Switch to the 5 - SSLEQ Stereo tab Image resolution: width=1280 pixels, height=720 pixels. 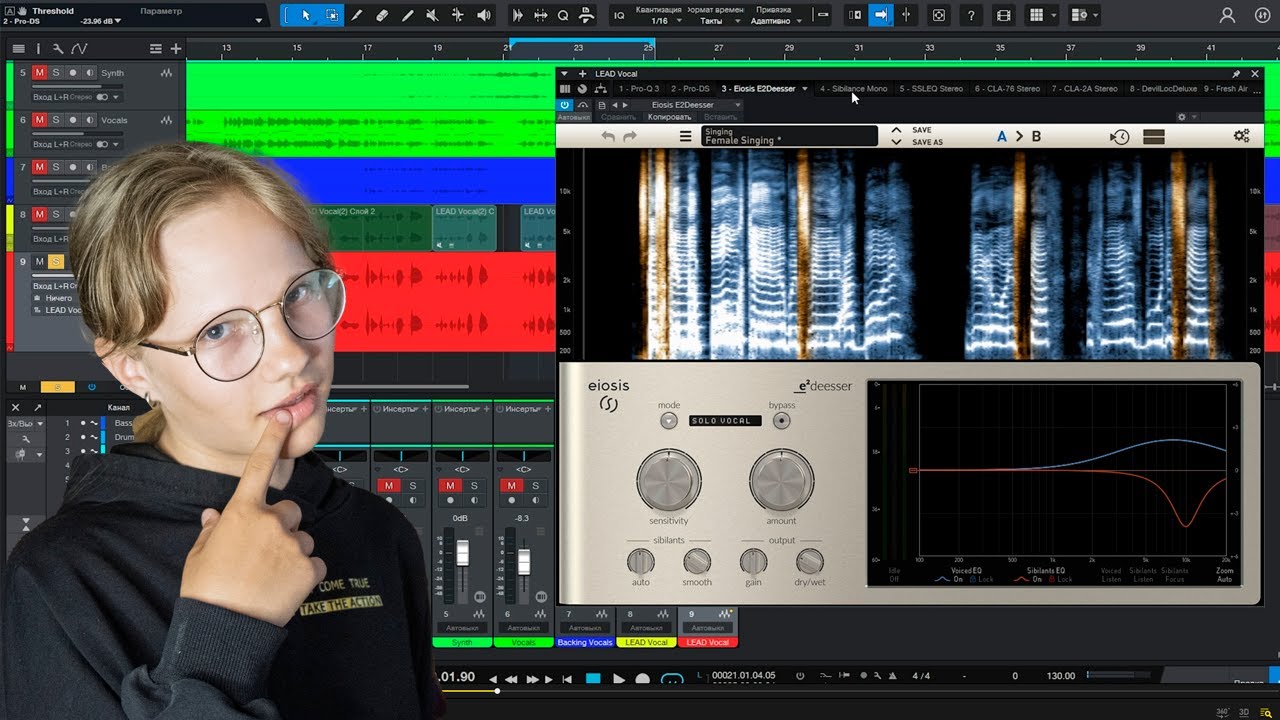point(931,89)
